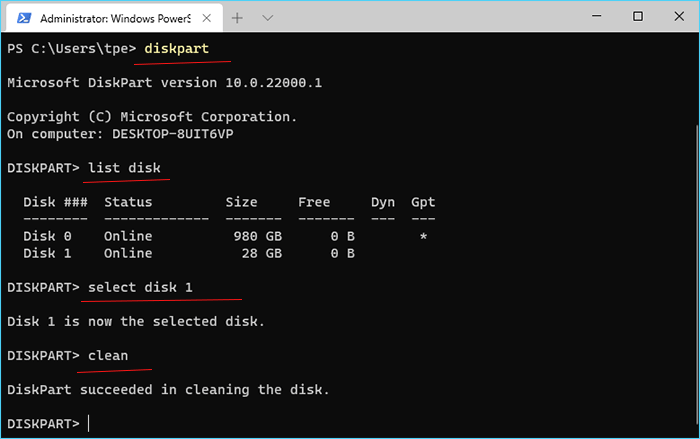The image size is (700, 439).
Task: Click the 'Size' column header
Action: (241, 202)
